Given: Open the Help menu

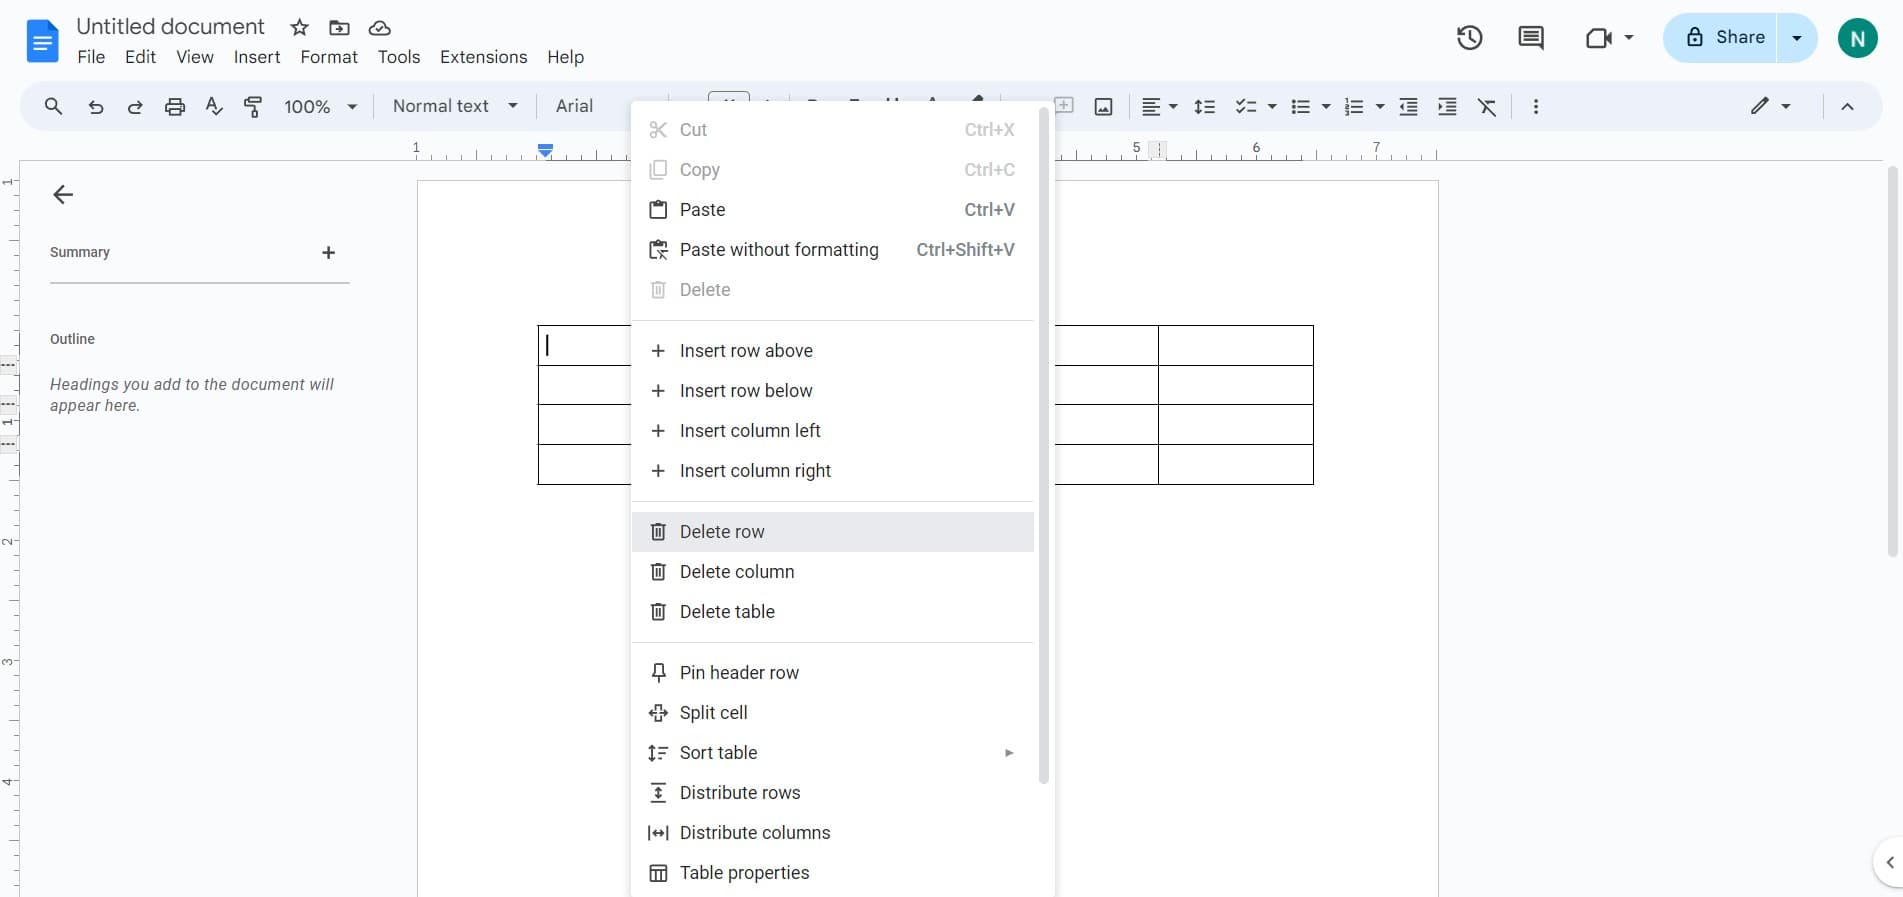Looking at the screenshot, I should 565,57.
